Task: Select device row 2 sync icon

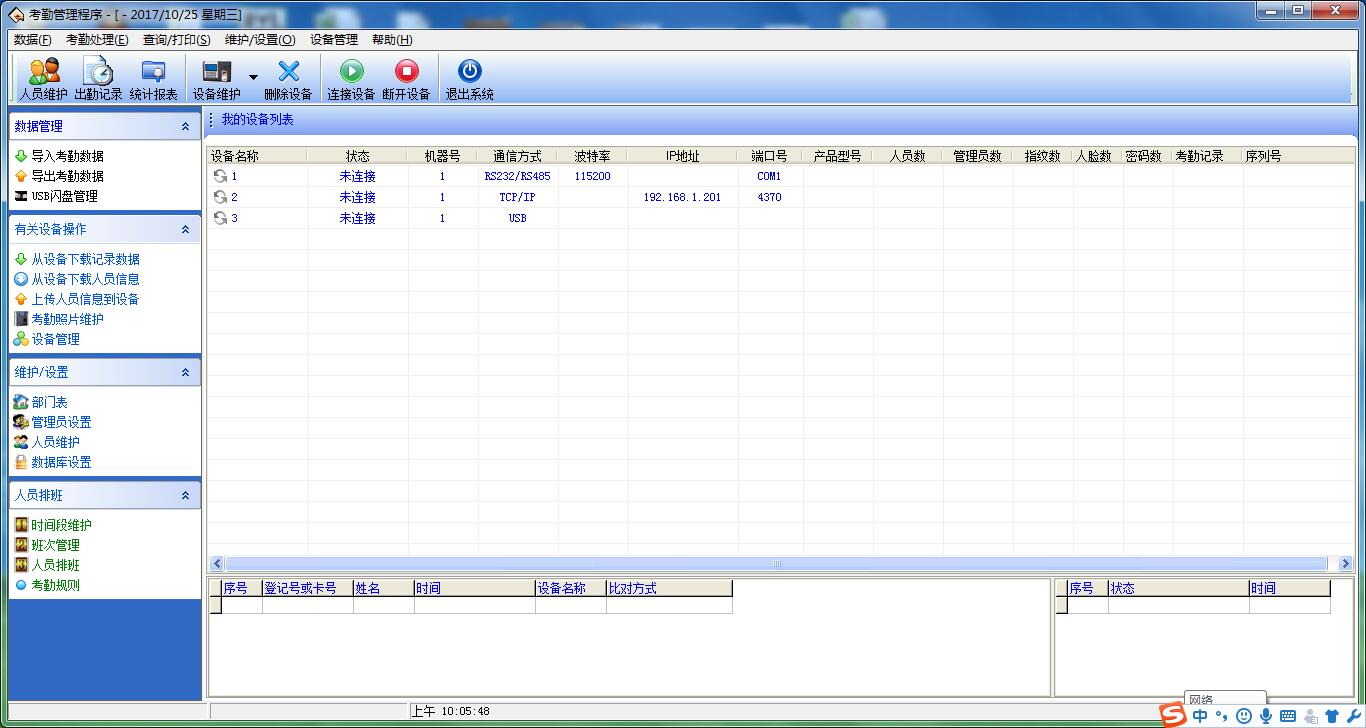Action: 220,197
